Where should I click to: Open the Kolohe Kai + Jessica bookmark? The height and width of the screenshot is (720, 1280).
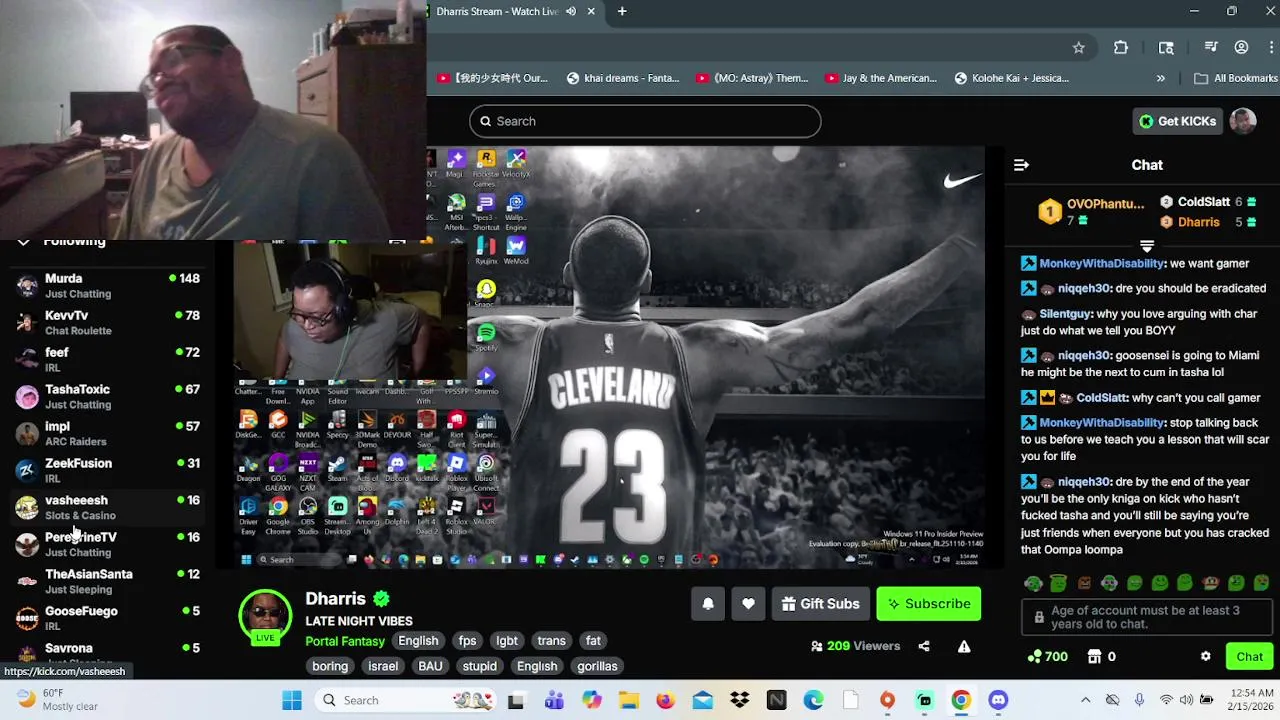[1011, 78]
